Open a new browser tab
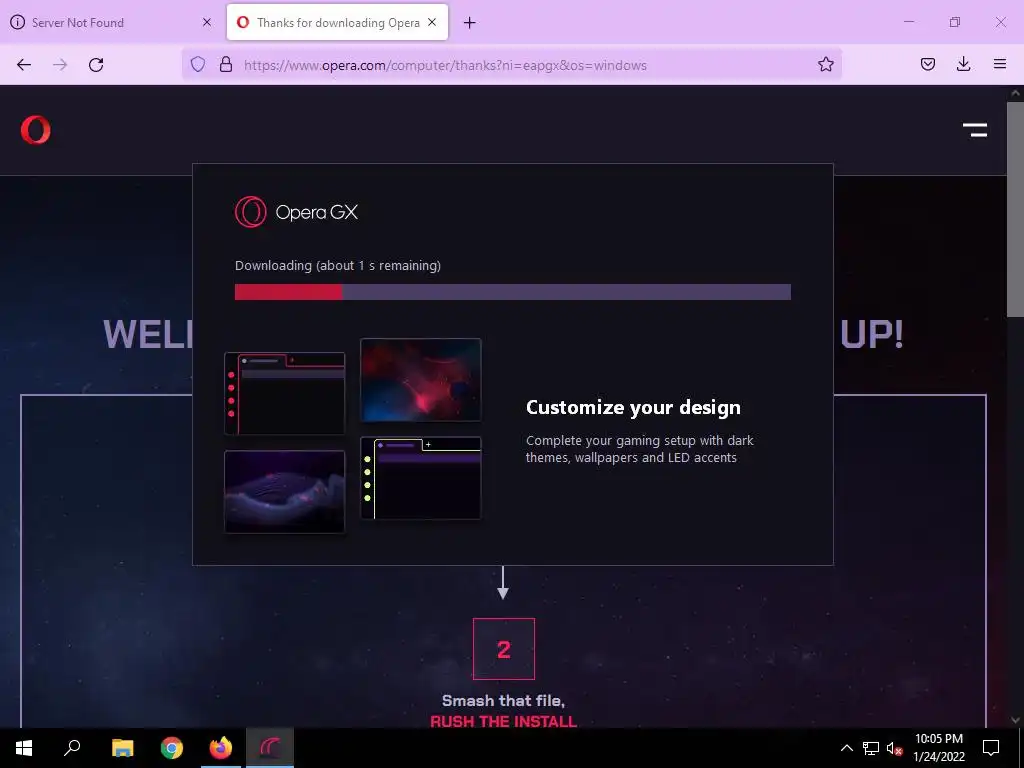Image resolution: width=1024 pixels, height=768 pixels. click(470, 23)
